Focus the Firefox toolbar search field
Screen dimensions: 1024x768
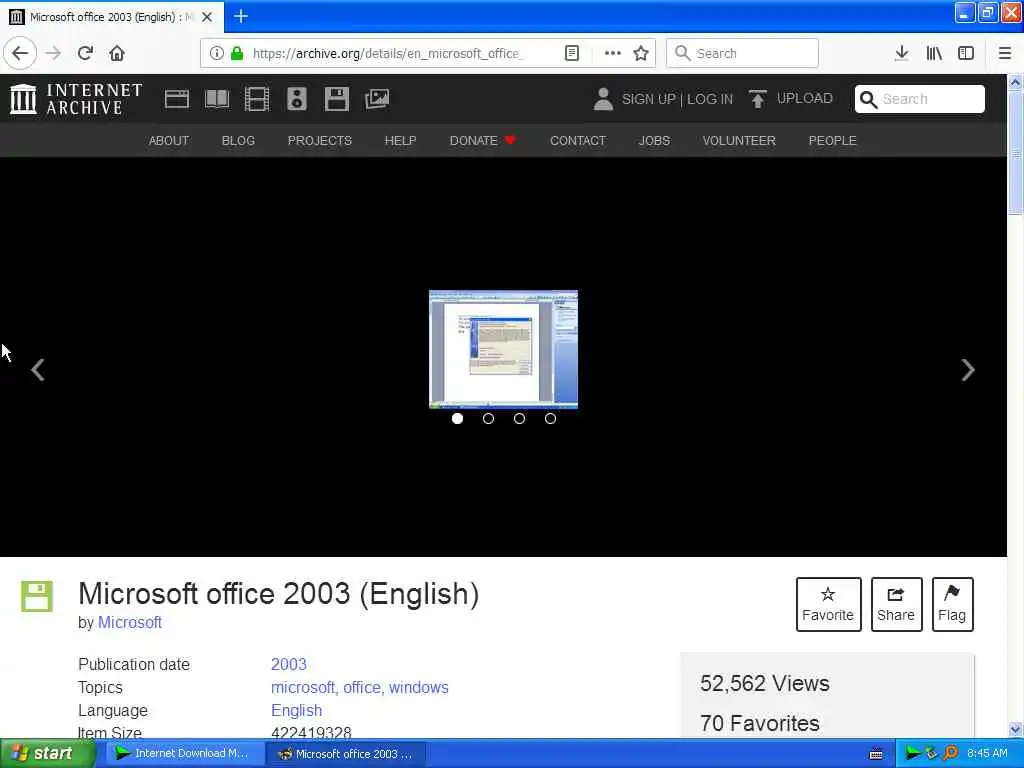pyautogui.click(x=742, y=54)
